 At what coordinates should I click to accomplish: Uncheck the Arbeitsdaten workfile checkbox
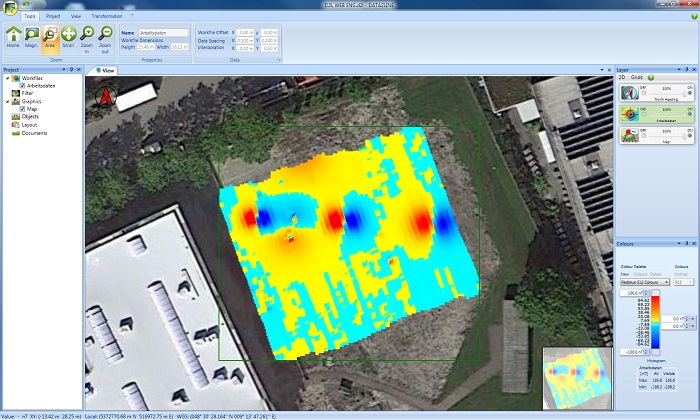(x=21, y=85)
